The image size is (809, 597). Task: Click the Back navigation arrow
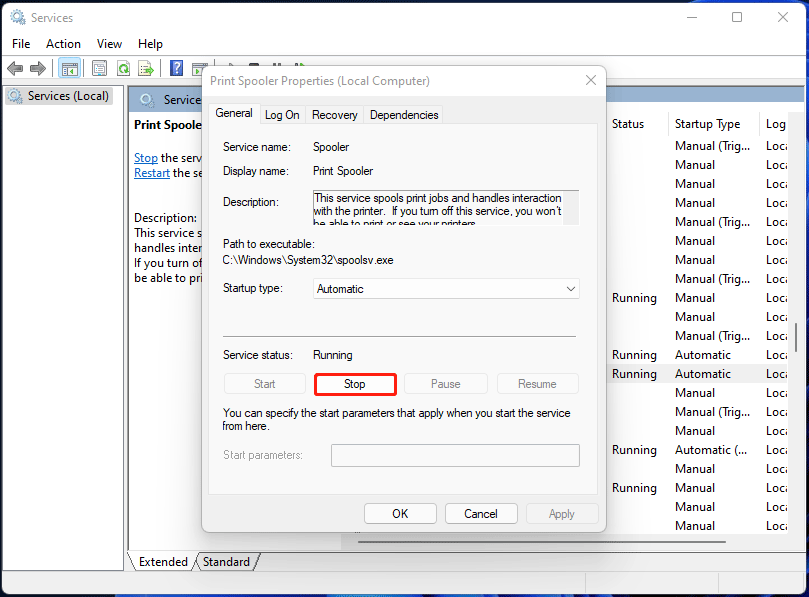[15, 68]
